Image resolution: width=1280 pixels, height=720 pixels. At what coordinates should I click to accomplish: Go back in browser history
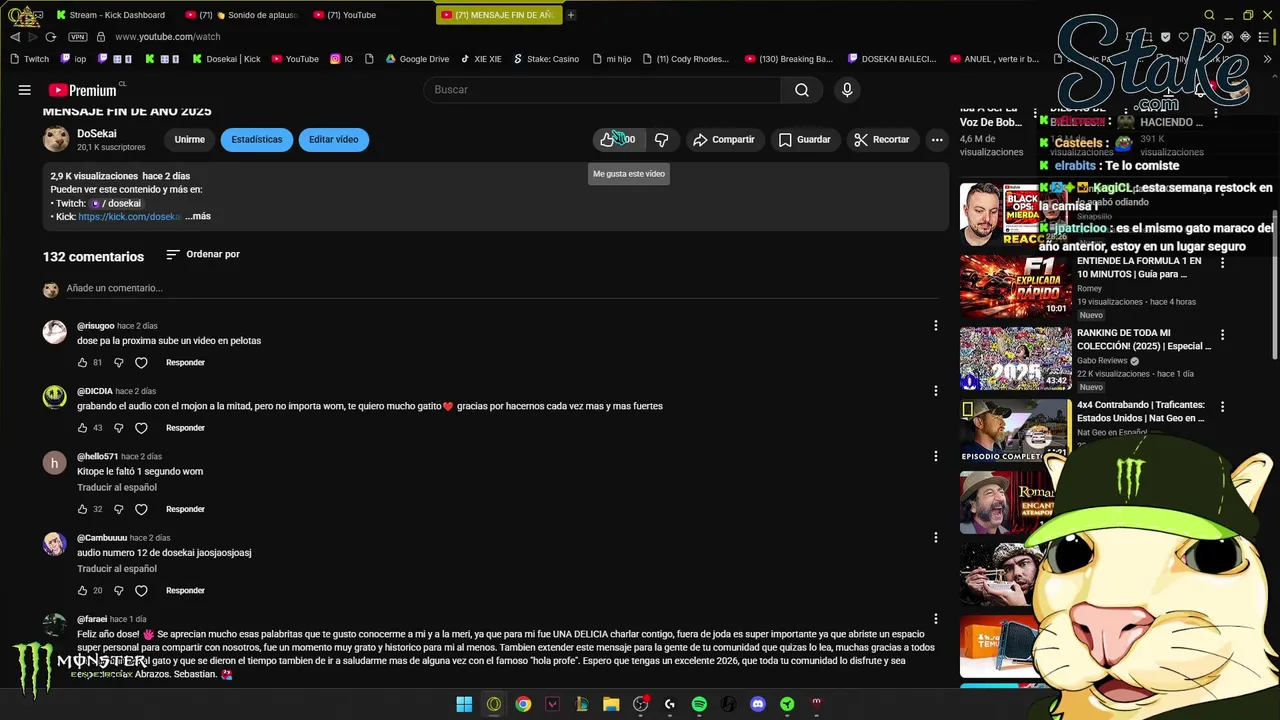point(15,37)
